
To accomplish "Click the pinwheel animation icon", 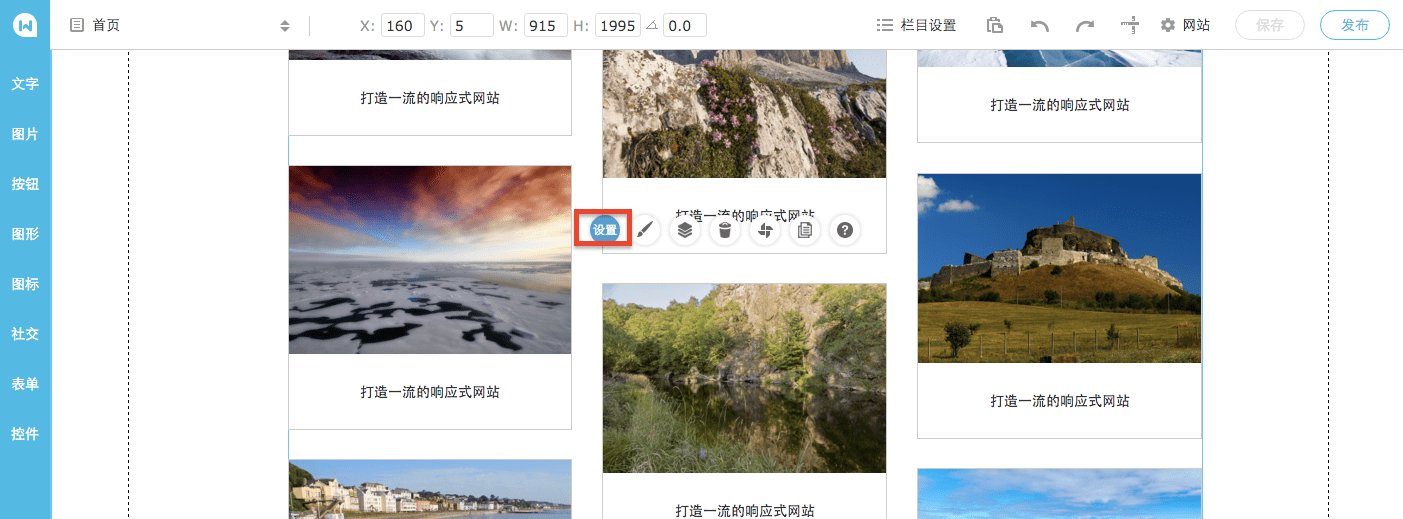I will pos(765,231).
